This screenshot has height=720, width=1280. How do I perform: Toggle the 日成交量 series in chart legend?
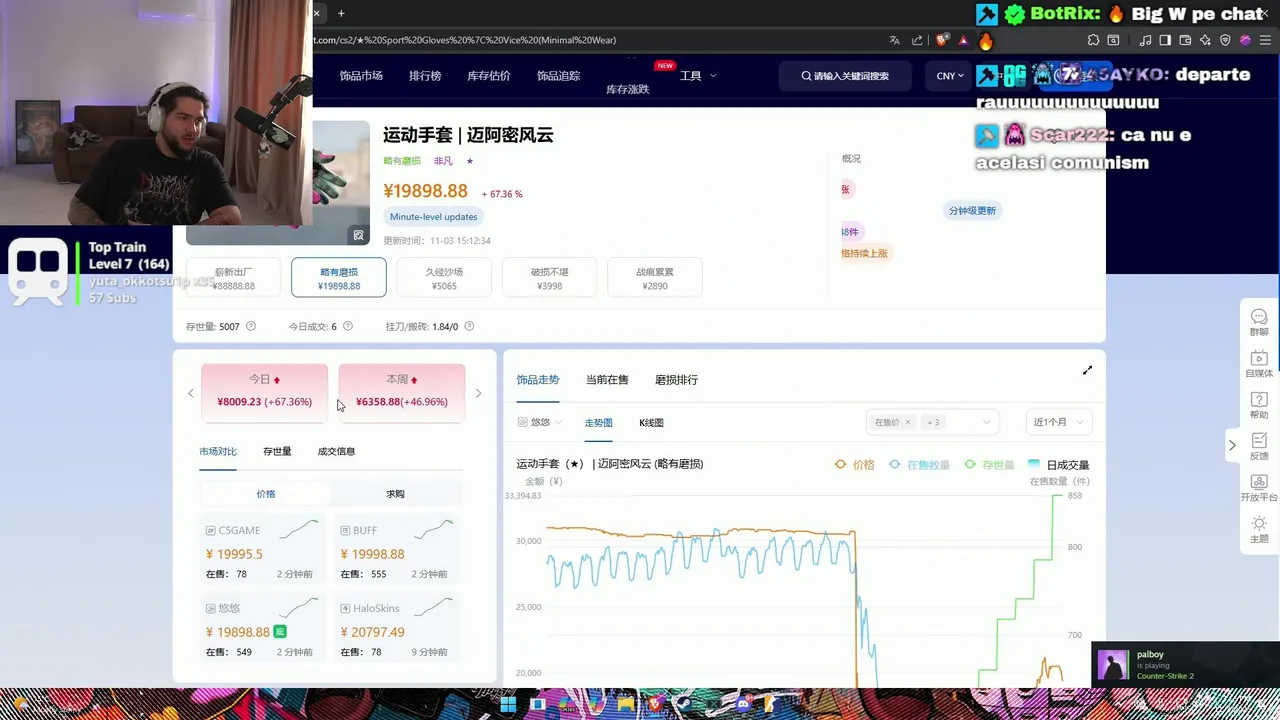(1059, 465)
